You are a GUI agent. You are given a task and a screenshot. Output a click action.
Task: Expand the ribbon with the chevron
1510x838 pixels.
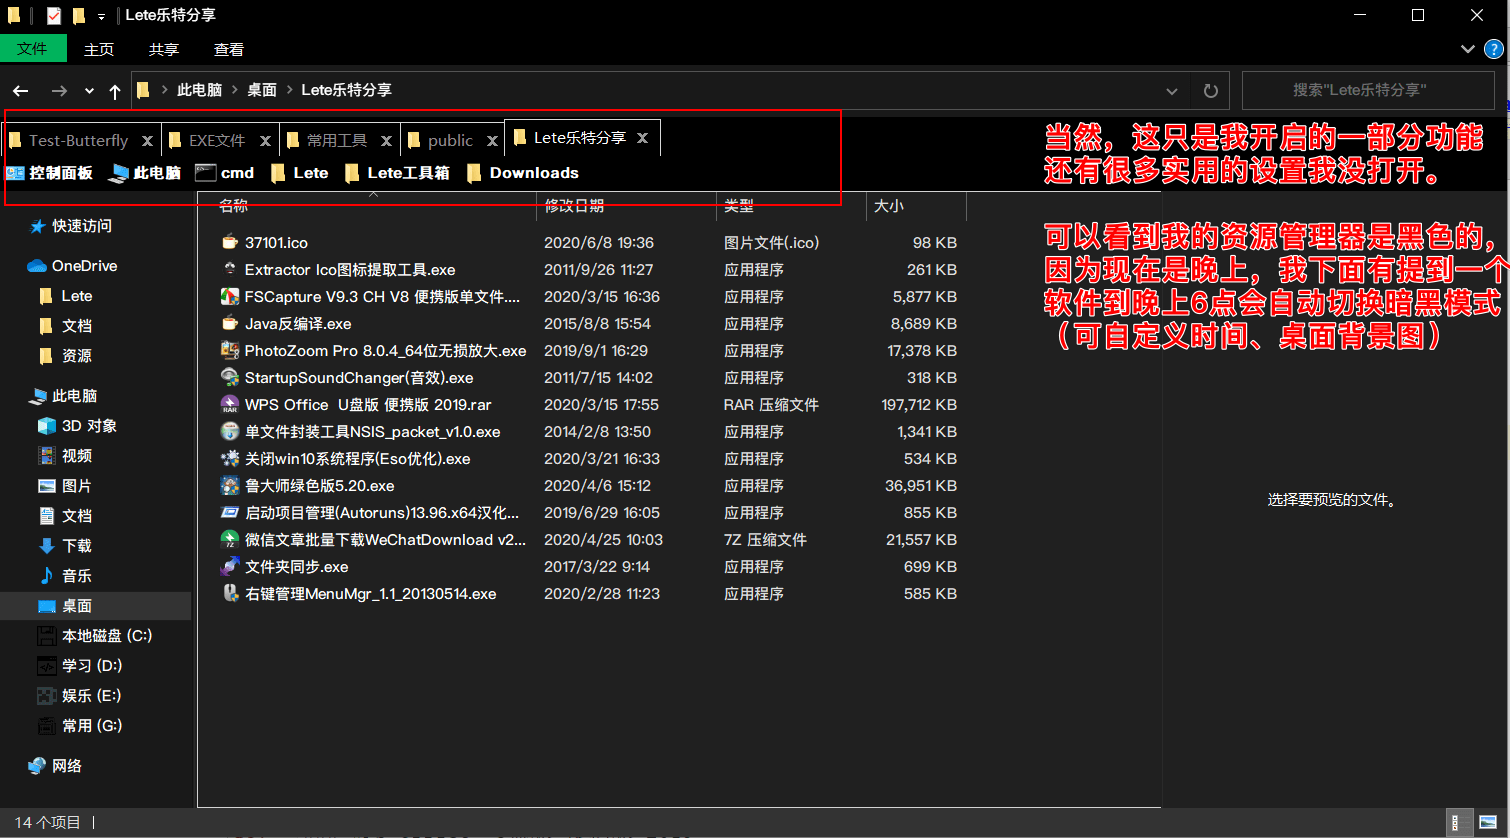(x=1467, y=49)
